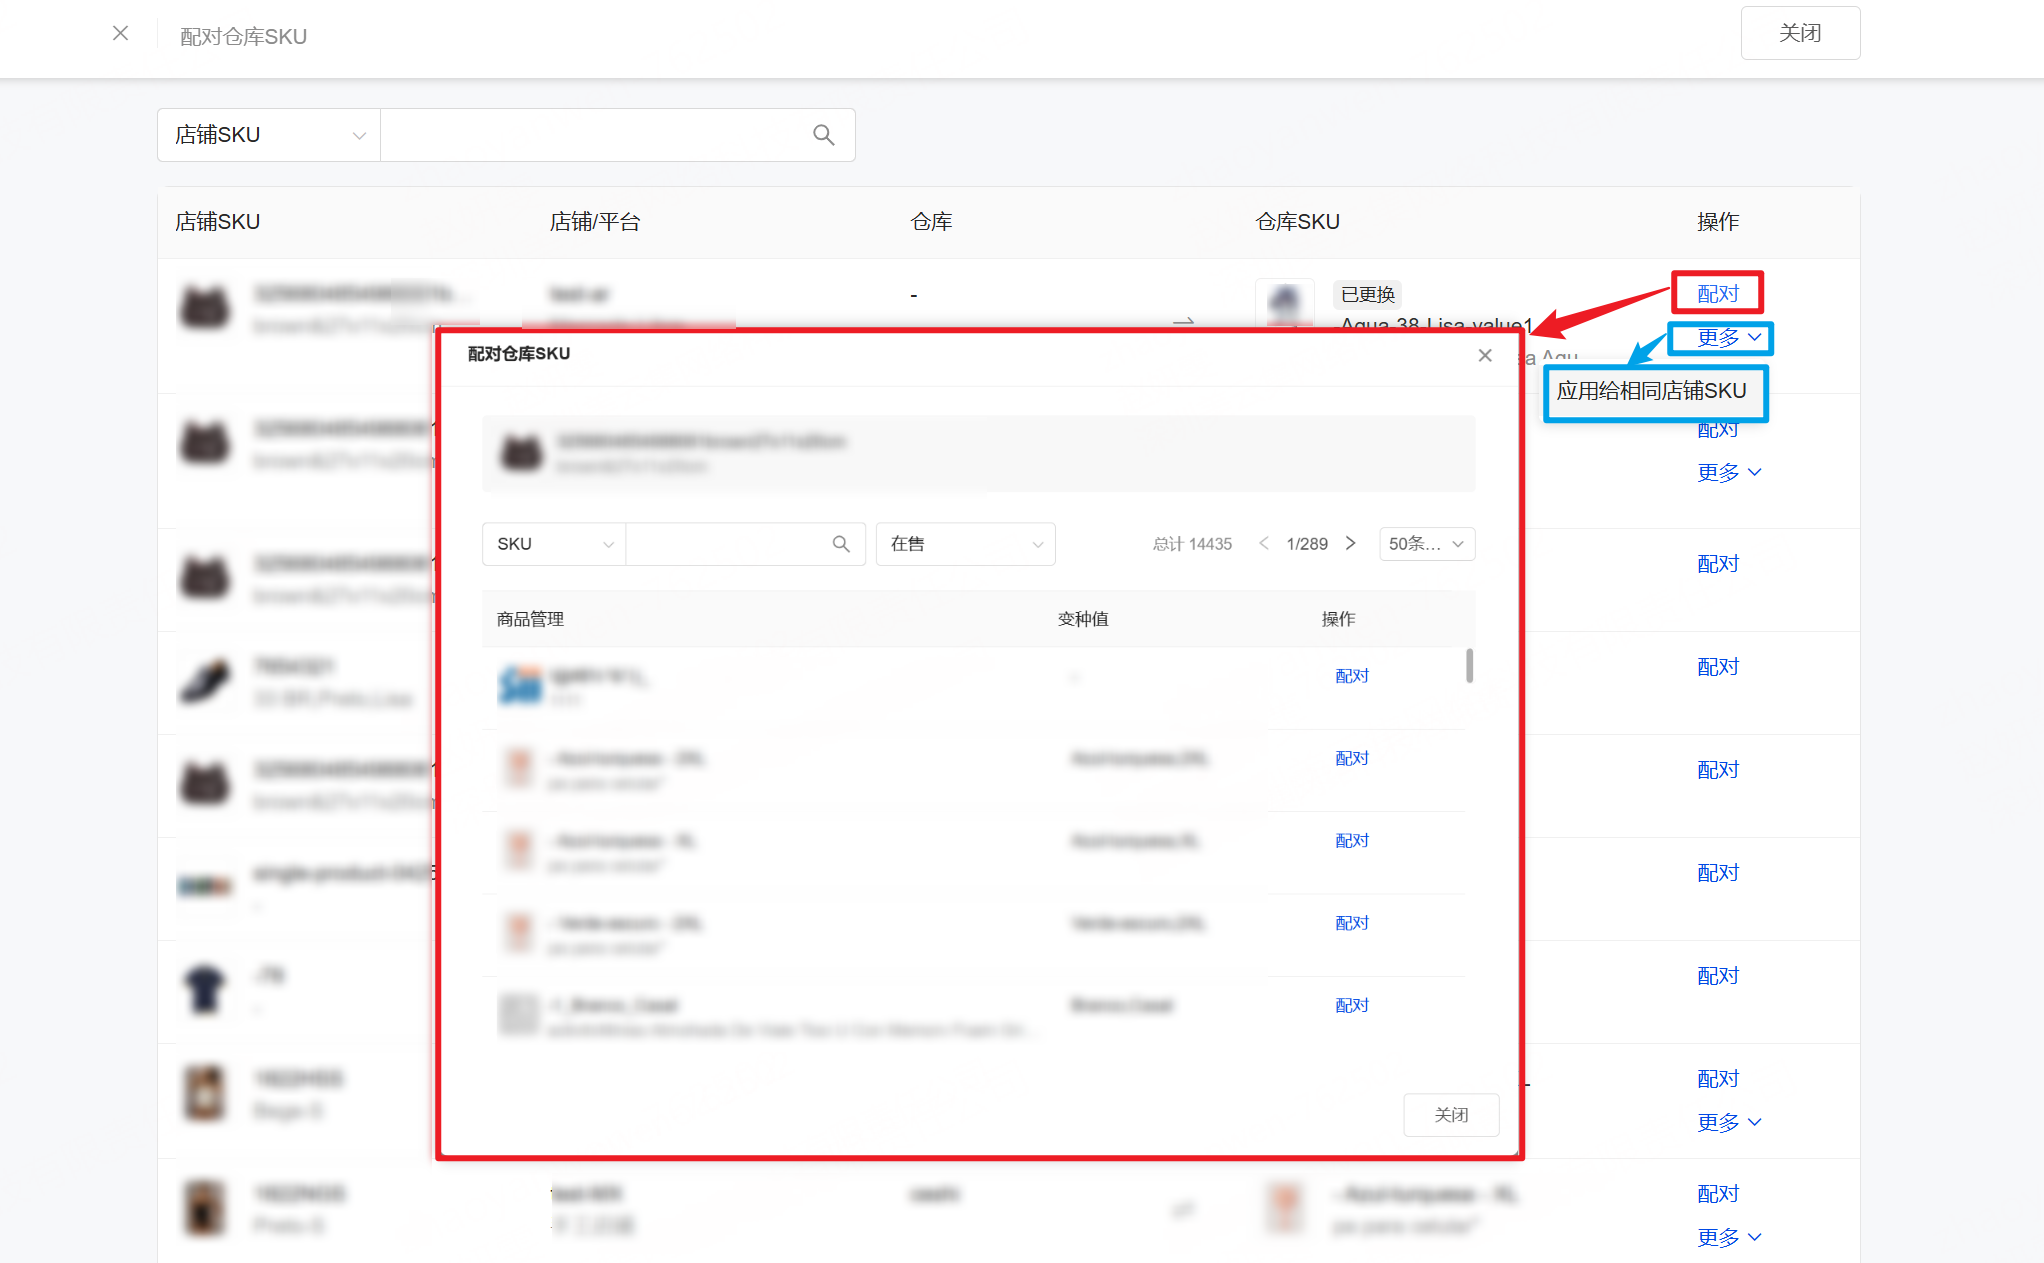Image resolution: width=2044 pixels, height=1263 pixels.
Task: Close the 配对仓库SKU modal with X
Action: (1485, 356)
